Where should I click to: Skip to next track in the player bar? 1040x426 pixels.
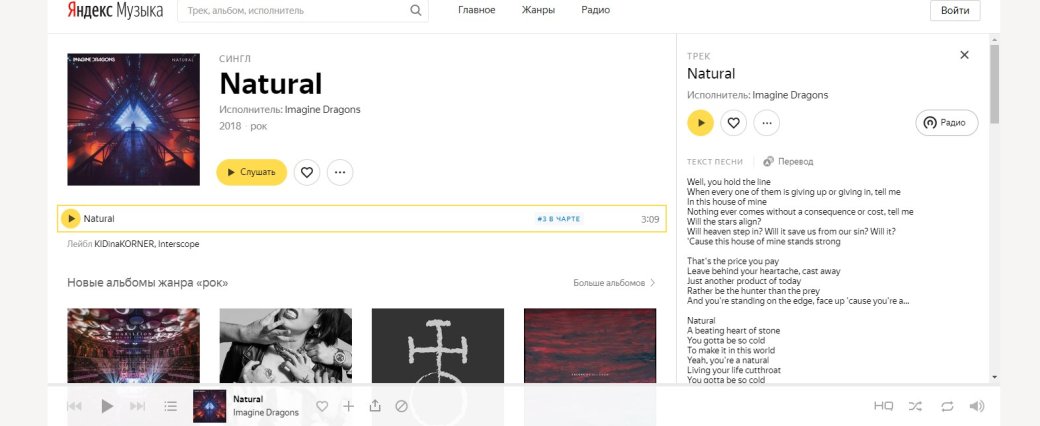tap(137, 406)
